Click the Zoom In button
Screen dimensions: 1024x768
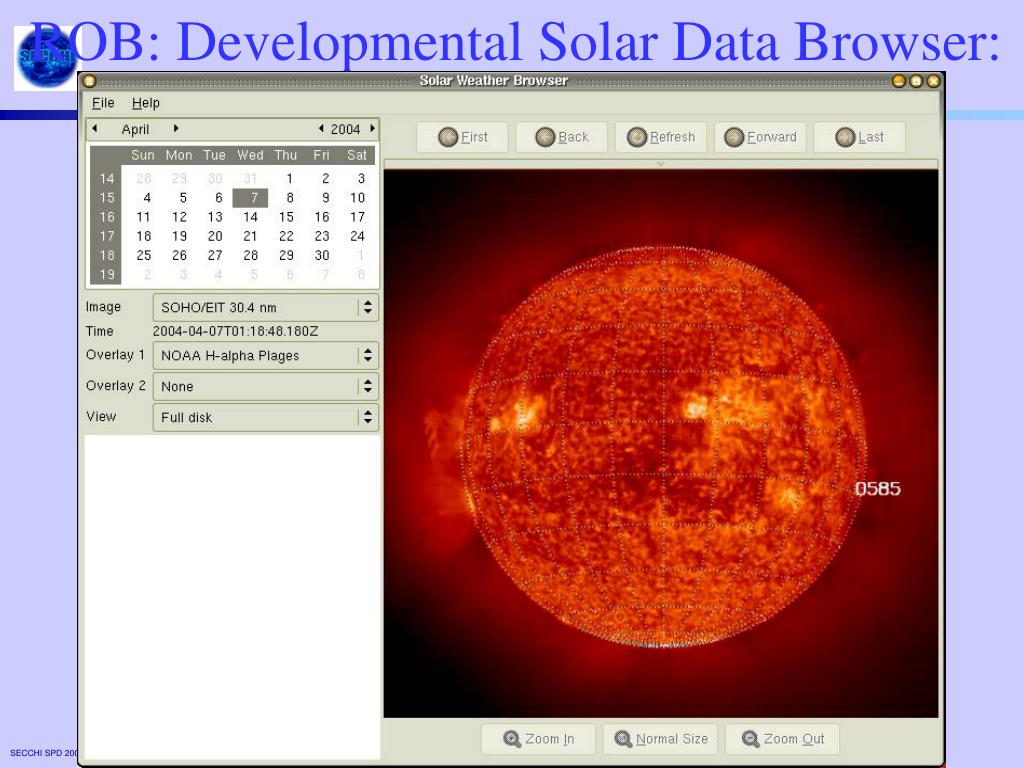coord(538,739)
